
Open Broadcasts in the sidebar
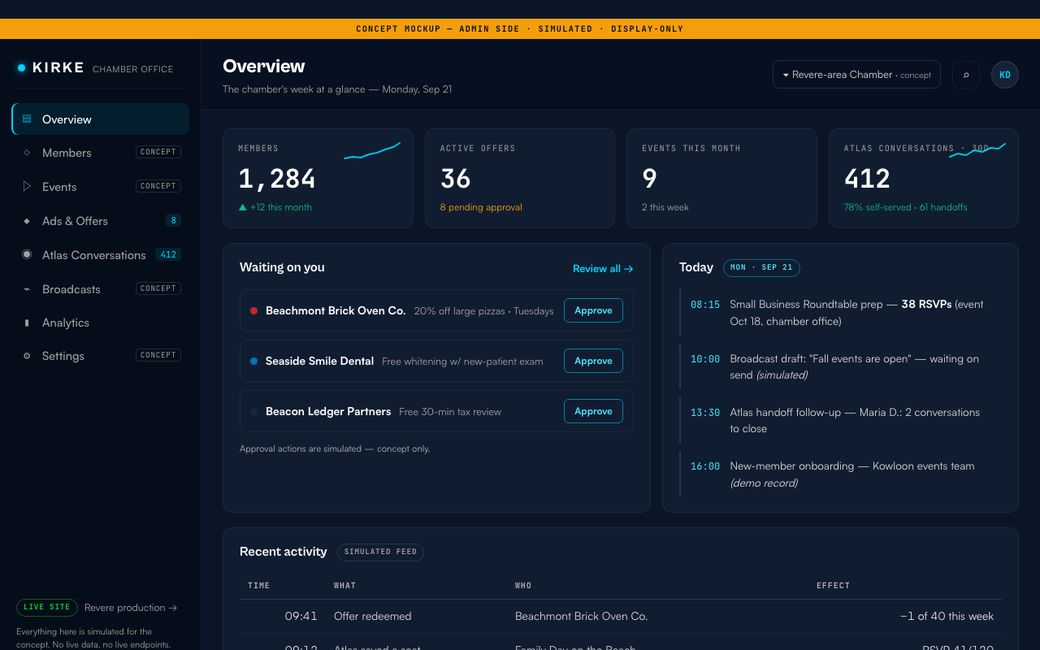(x=100, y=289)
